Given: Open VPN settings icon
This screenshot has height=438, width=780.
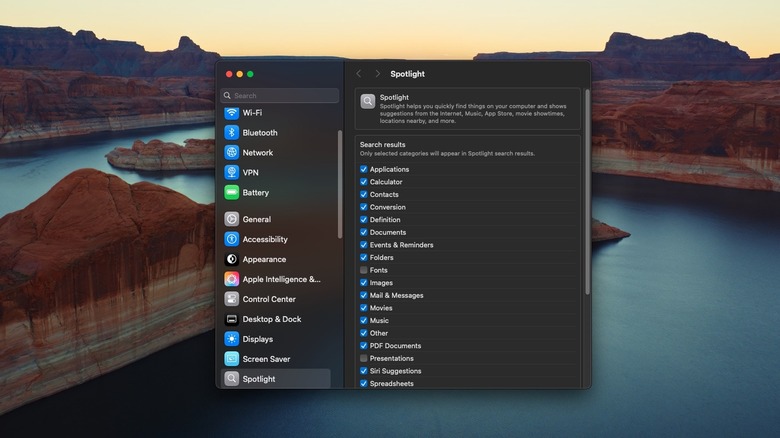Looking at the screenshot, I should click(232, 173).
